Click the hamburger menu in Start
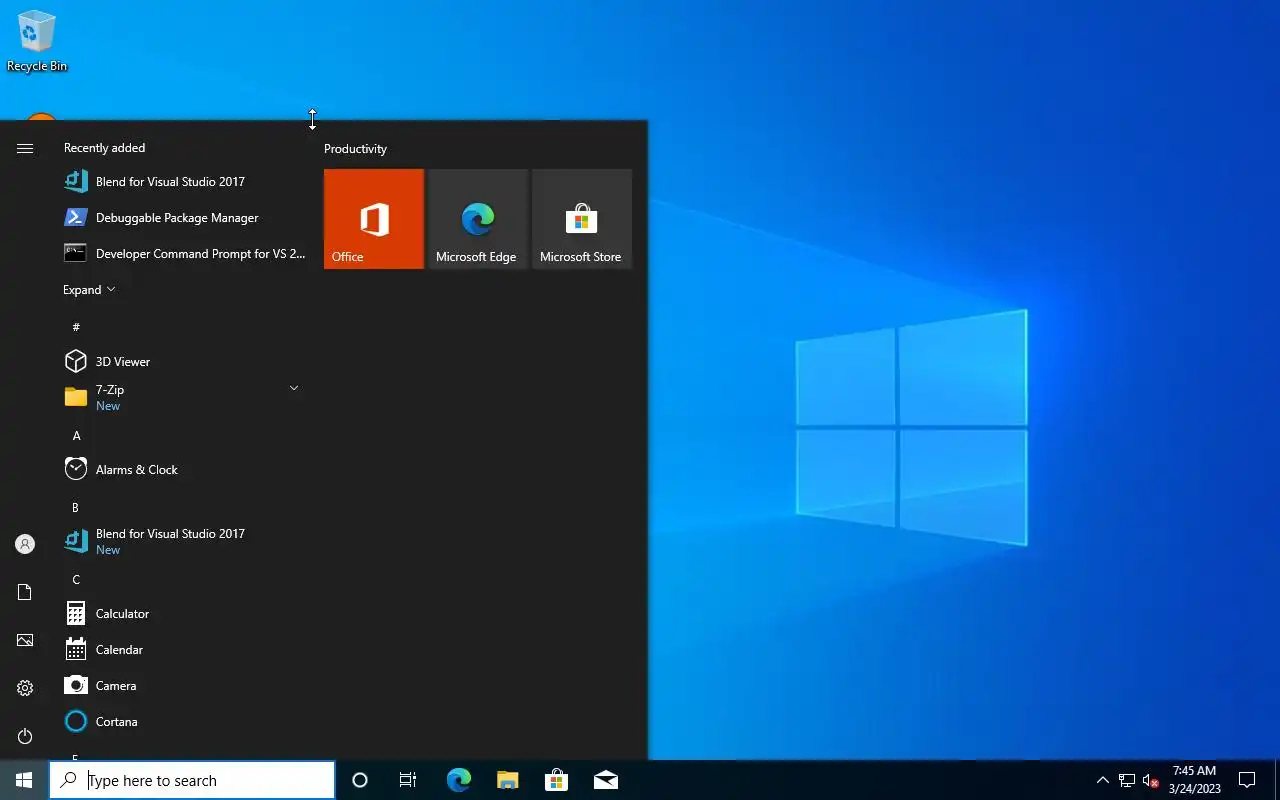Image resolution: width=1280 pixels, height=800 pixels. [x=25, y=148]
